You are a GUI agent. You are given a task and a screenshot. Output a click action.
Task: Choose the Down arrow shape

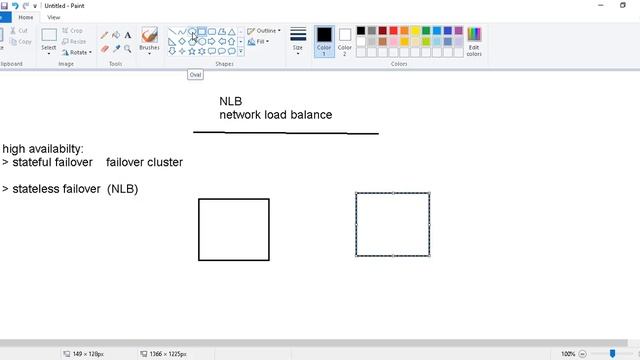[172, 51]
